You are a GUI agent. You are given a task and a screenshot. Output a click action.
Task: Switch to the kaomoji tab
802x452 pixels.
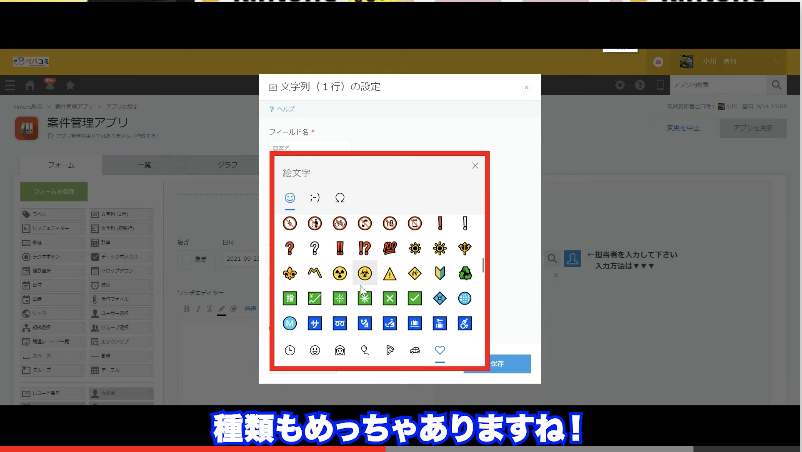tap(315, 197)
